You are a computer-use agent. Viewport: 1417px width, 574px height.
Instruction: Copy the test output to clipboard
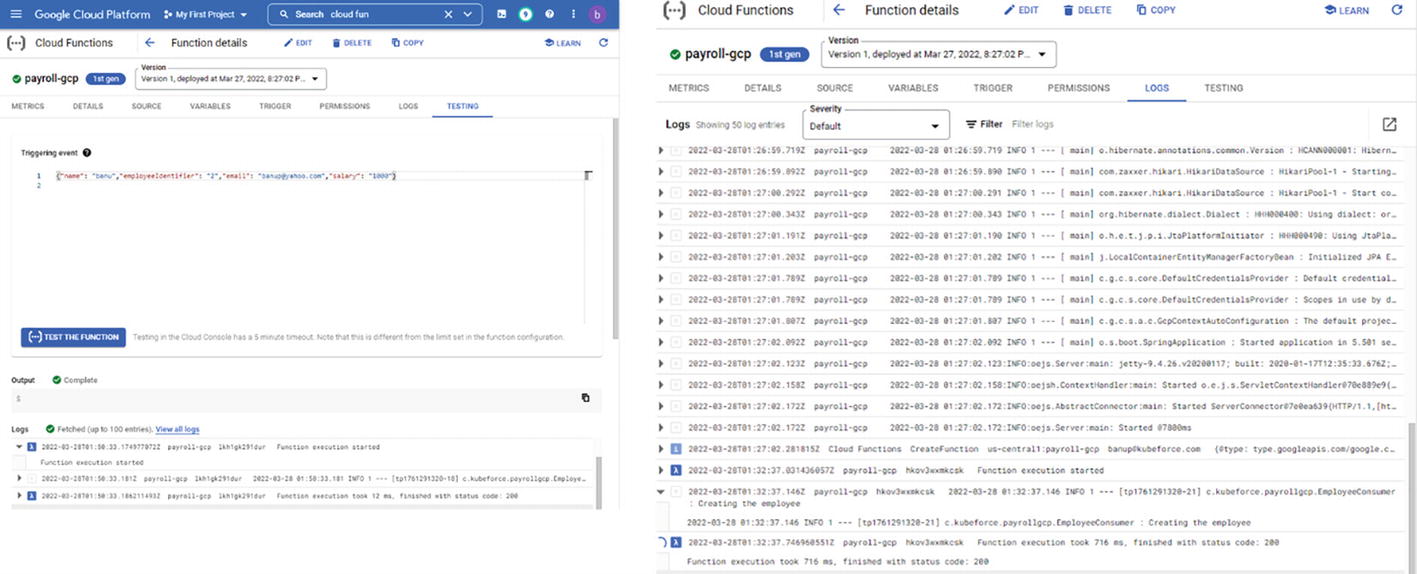[x=585, y=398]
